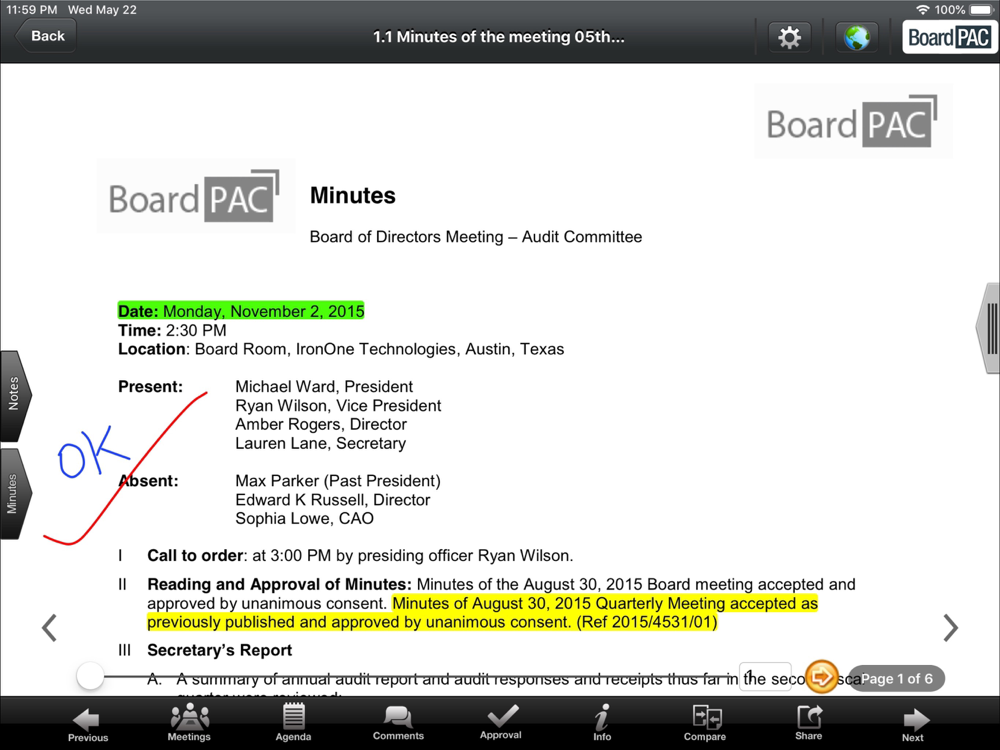Tap 'Edward K Russell, Director'
Viewport: 1000px width, 750px height.
point(332,499)
